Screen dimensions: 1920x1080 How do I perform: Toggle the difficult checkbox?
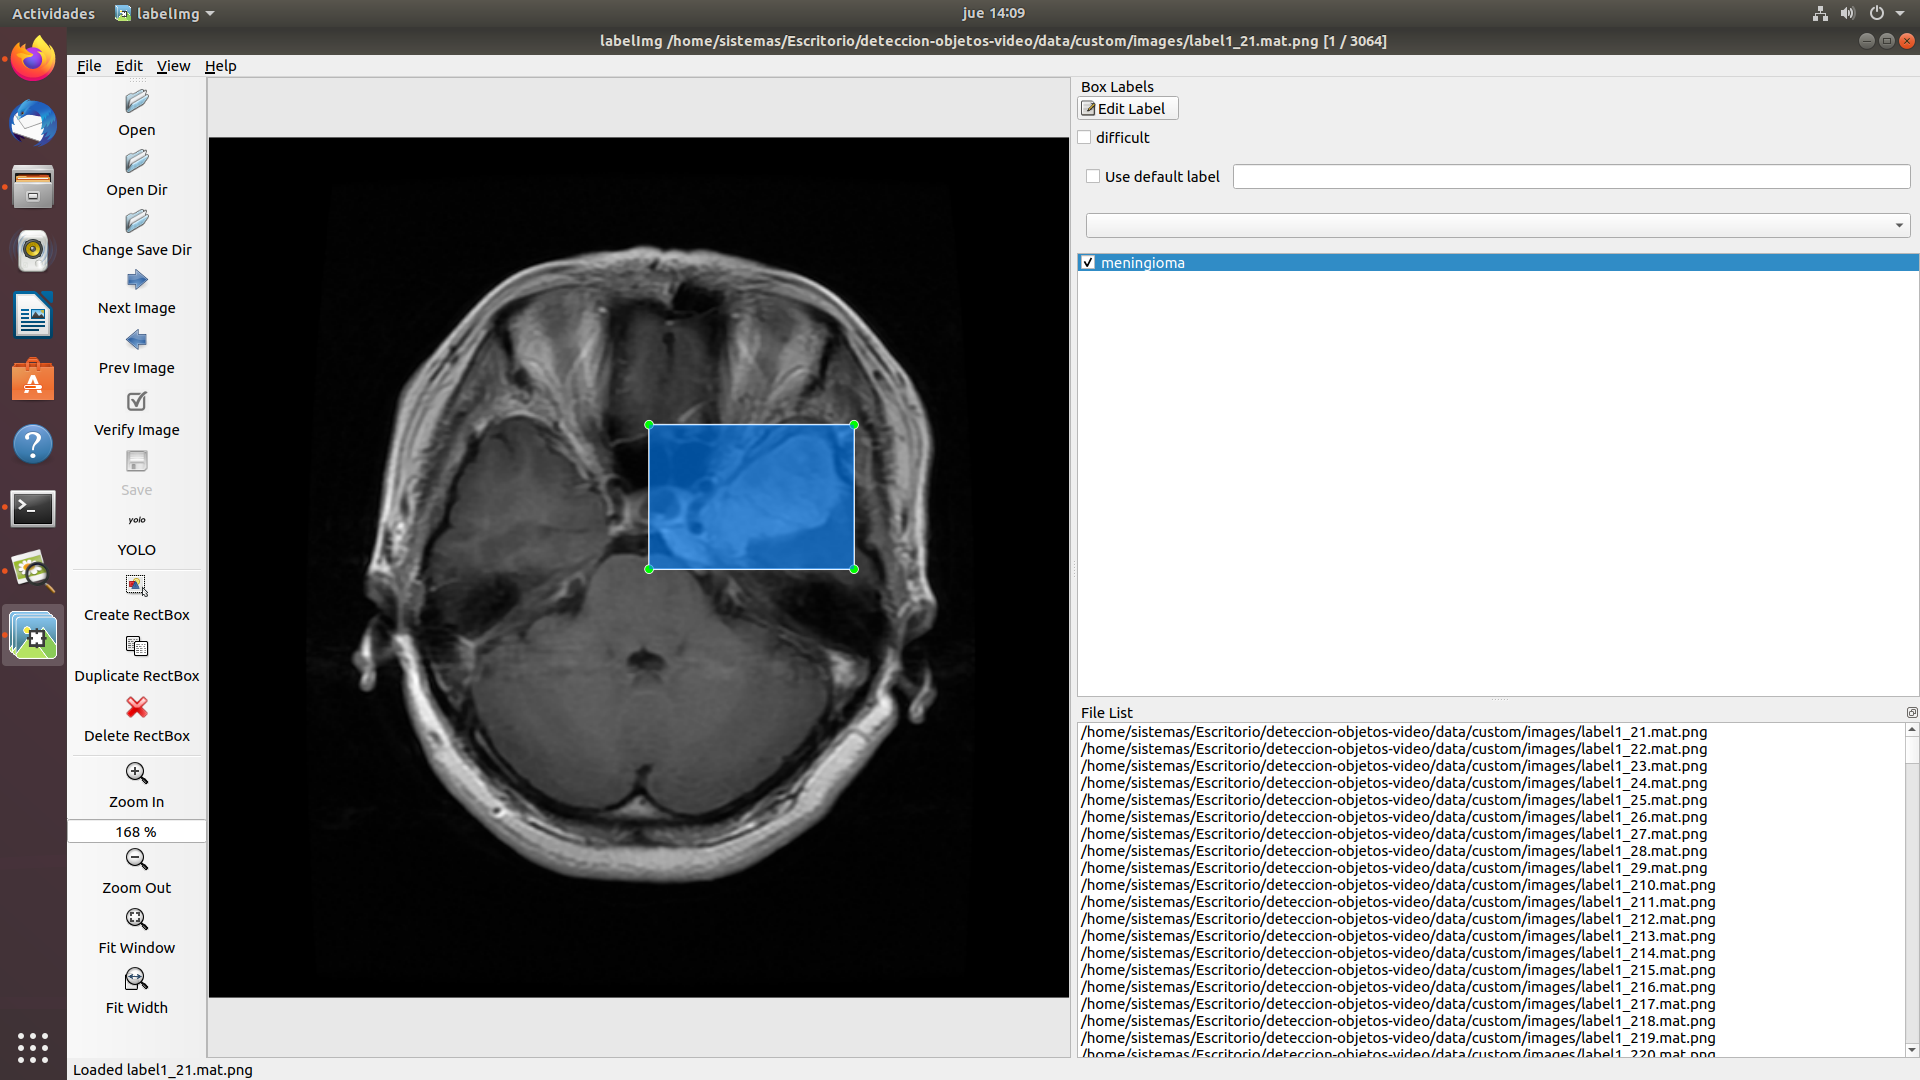(1085, 138)
